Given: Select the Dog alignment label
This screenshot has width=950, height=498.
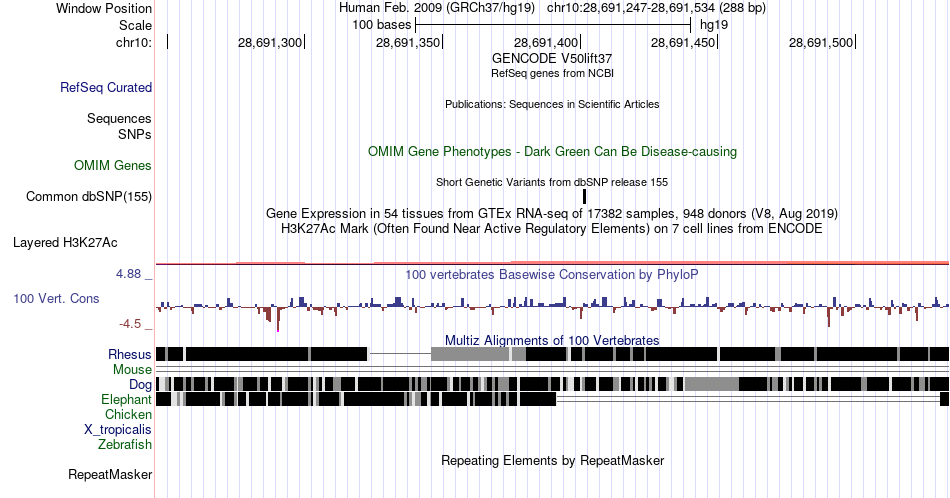Looking at the screenshot, I should coord(140,384).
